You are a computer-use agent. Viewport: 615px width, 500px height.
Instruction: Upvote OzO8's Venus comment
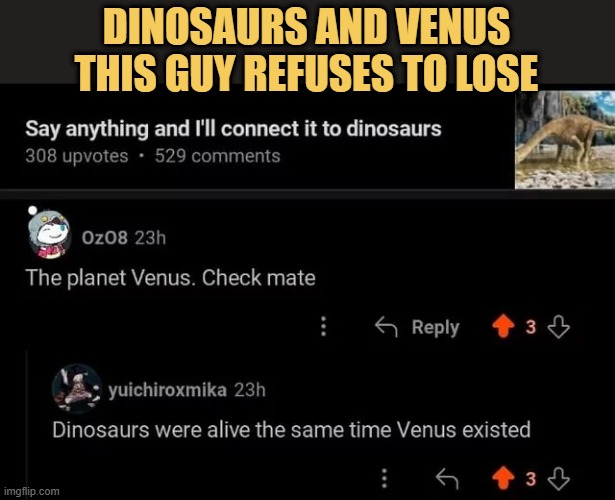pos(503,327)
